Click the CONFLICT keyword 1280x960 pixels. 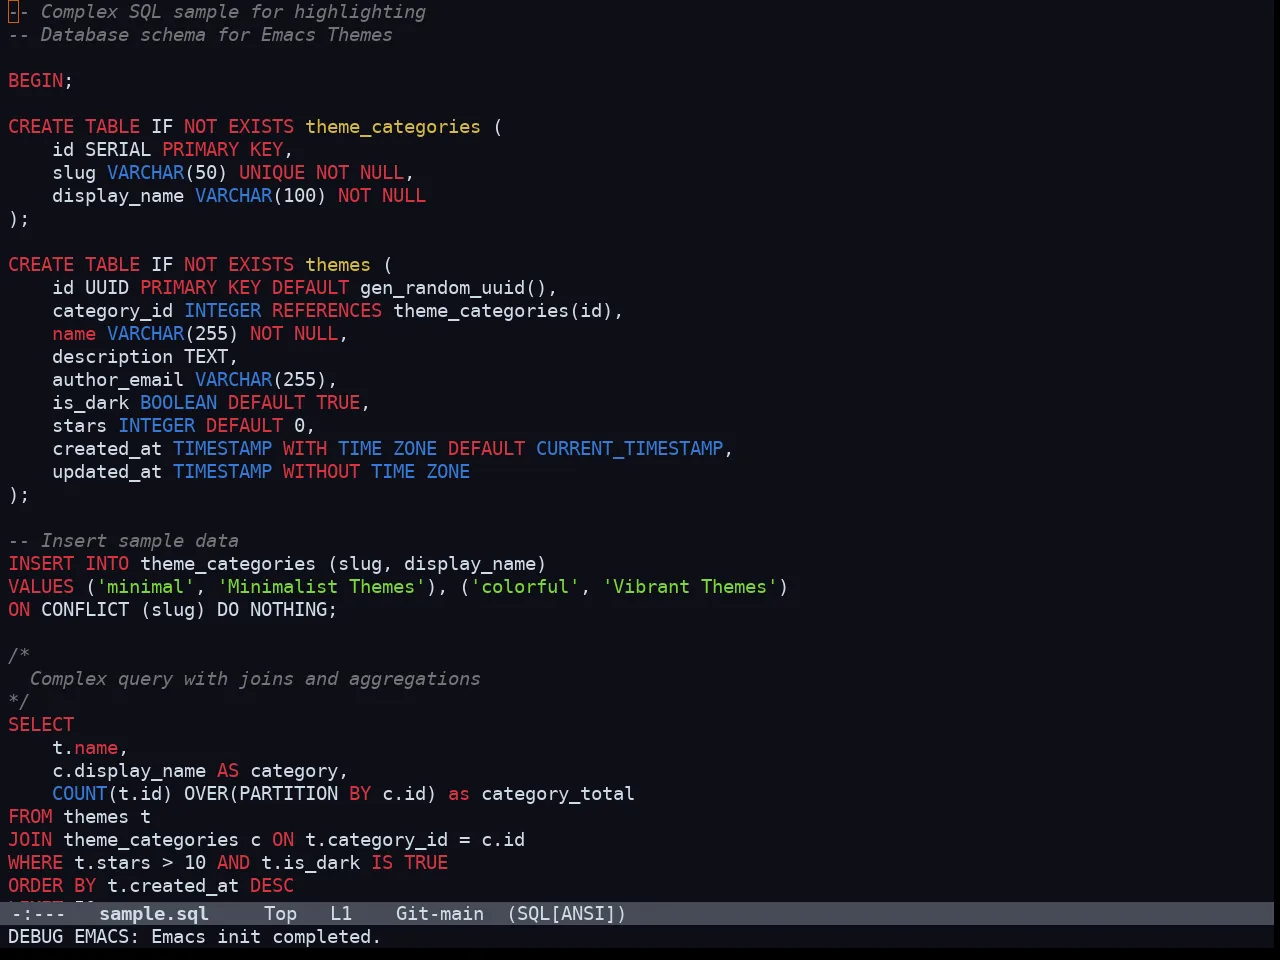[85, 610]
